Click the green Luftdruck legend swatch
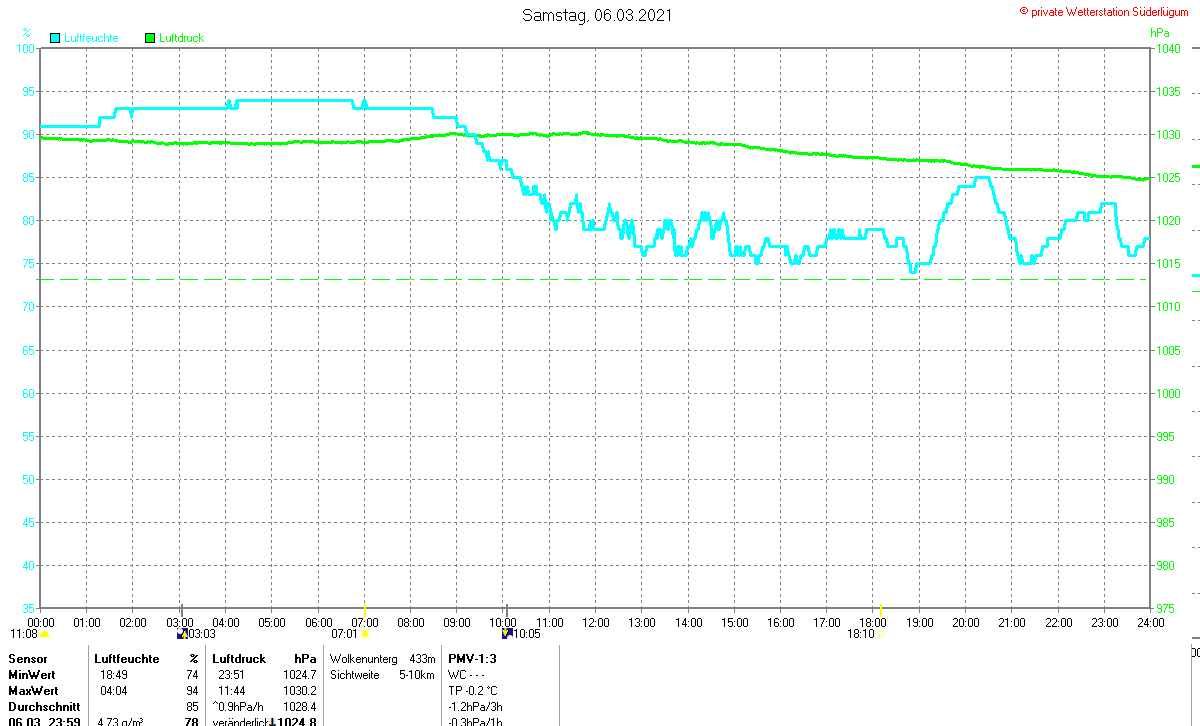Screen dimensions: 1200x726 (x=150, y=38)
